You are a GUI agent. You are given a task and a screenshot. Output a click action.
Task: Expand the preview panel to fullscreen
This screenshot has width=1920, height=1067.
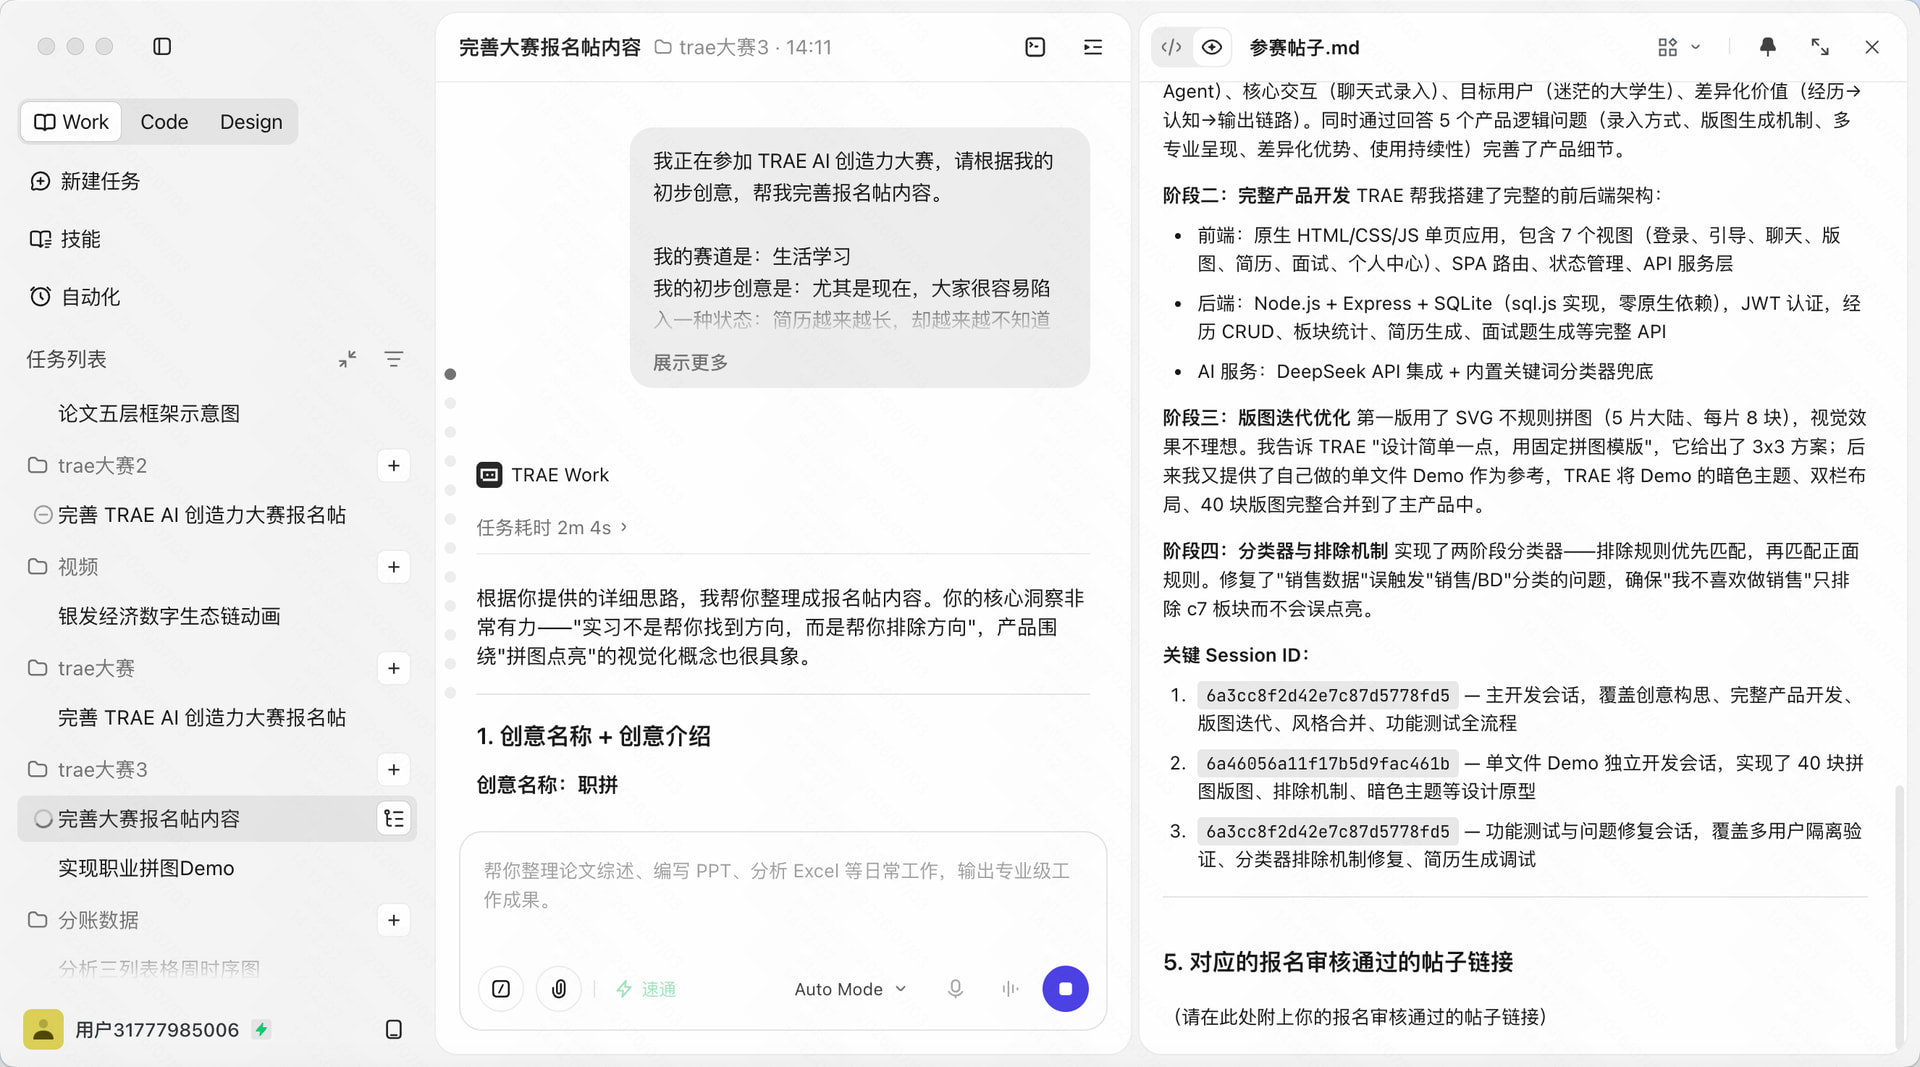tap(1820, 47)
